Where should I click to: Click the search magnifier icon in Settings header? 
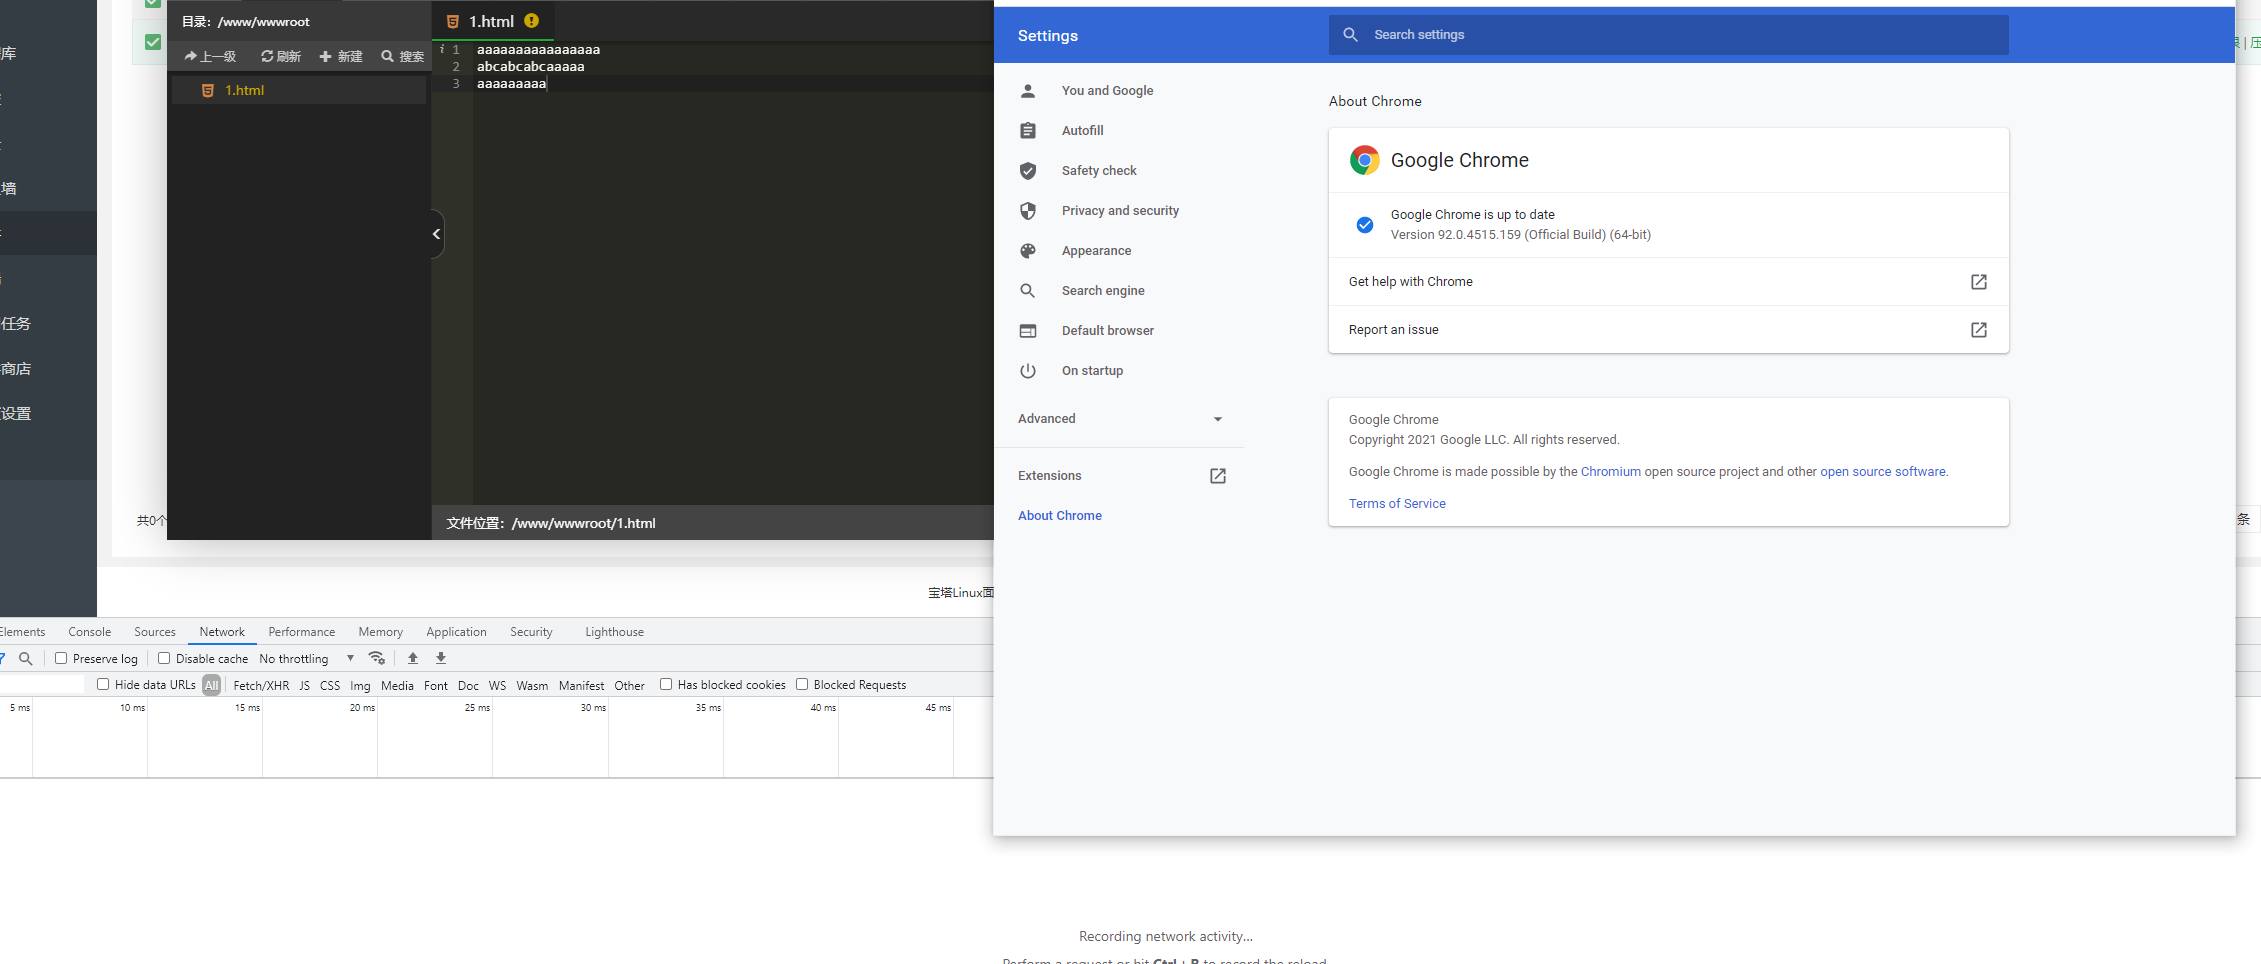[x=1350, y=34]
